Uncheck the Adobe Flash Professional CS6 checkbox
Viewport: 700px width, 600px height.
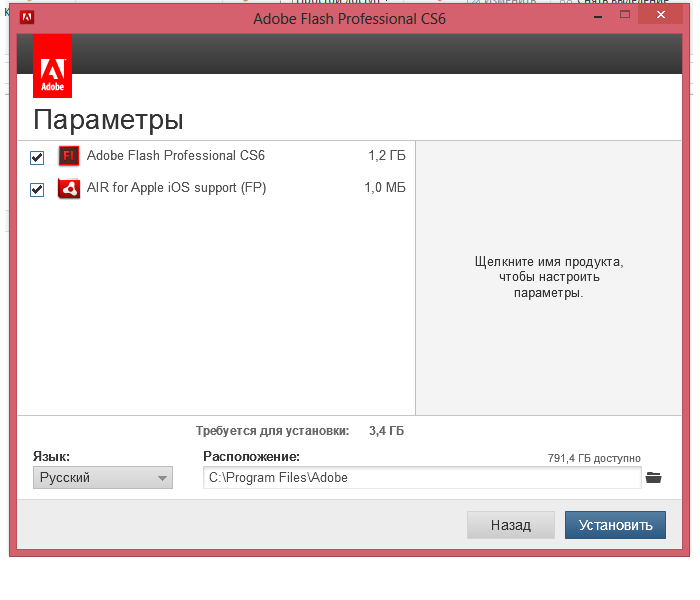(37, 158)
